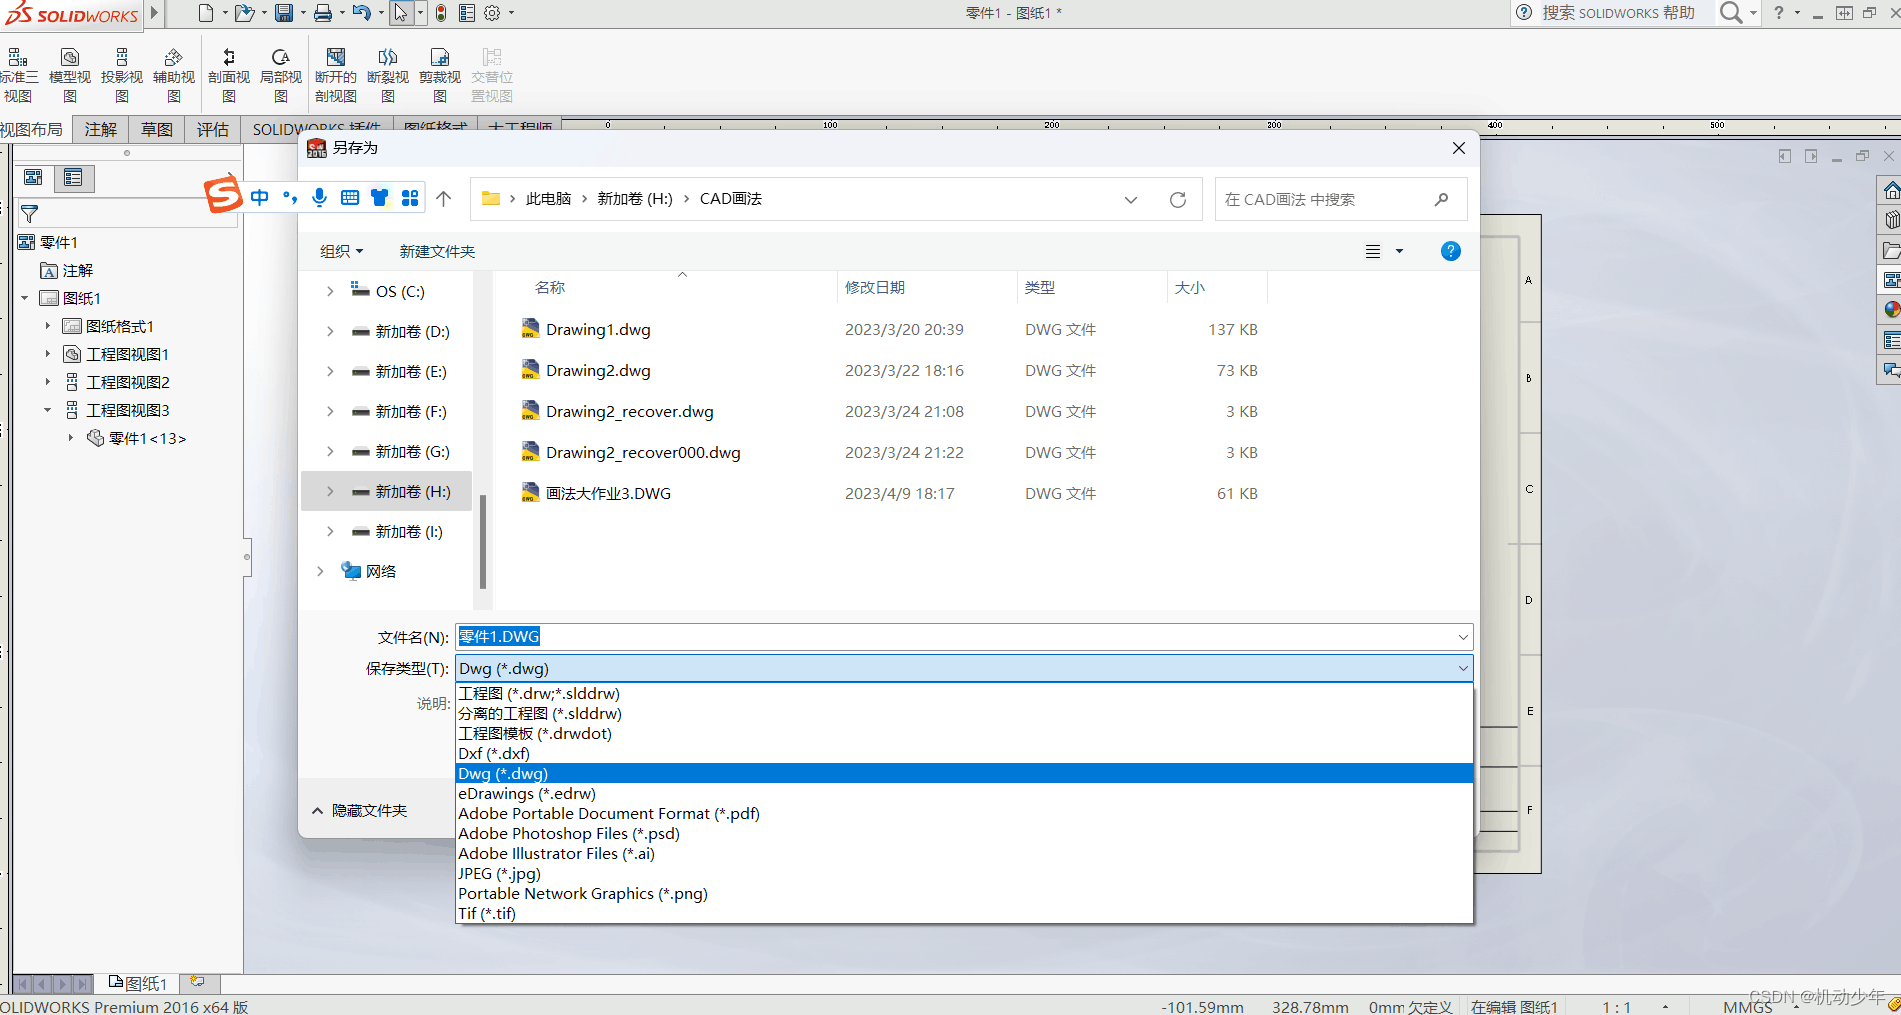1901x1015 pixels.
Task: Click the Undo icon
Action: tap(362, 13)
